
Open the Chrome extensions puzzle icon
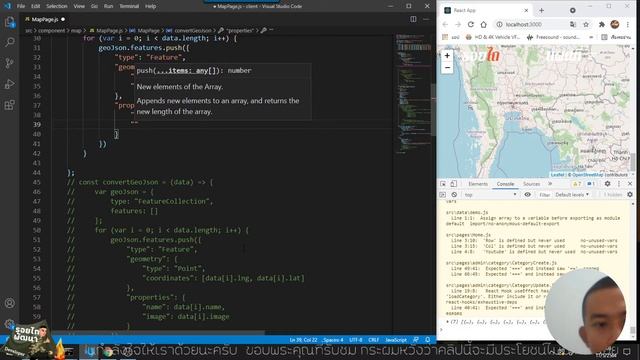click(602, 24)
